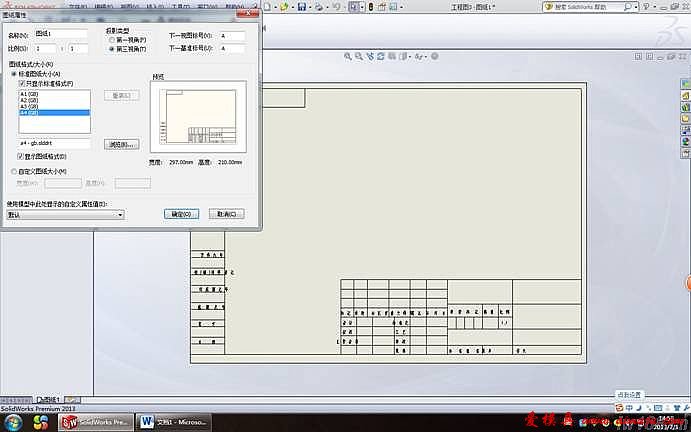Enable 自定义图纸大小 radio option
The image size is (691, 432).
pos(13,171)
